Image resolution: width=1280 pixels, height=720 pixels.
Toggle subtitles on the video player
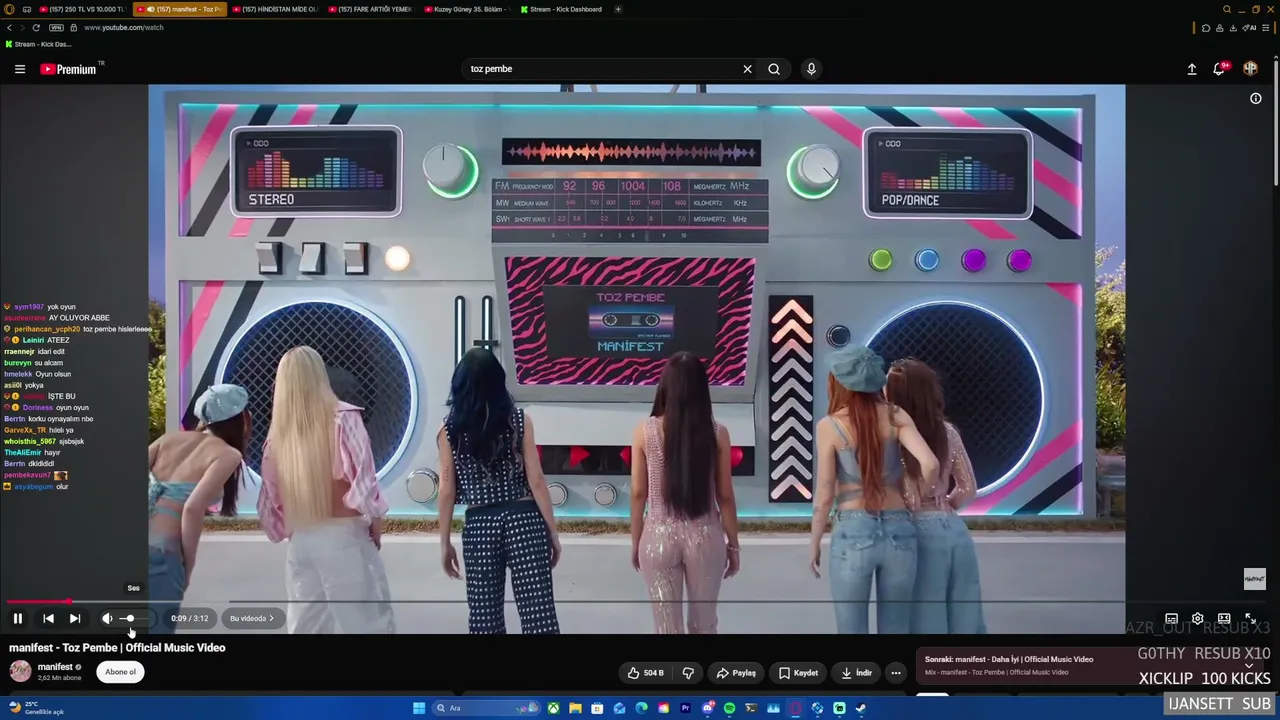(x=1171, y=618)
